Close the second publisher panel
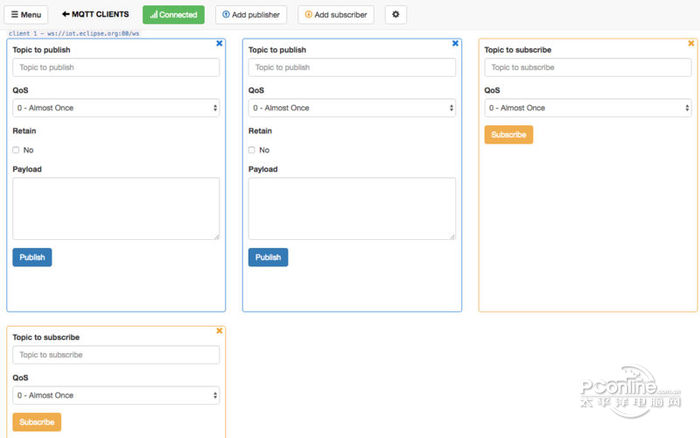 [x=456, y=44]
